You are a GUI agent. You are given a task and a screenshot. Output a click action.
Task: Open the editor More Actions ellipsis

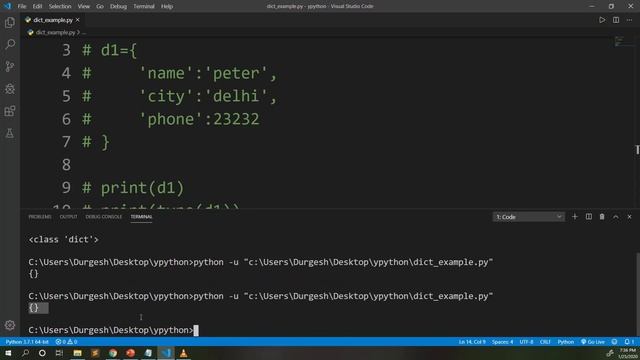[629, 20]
